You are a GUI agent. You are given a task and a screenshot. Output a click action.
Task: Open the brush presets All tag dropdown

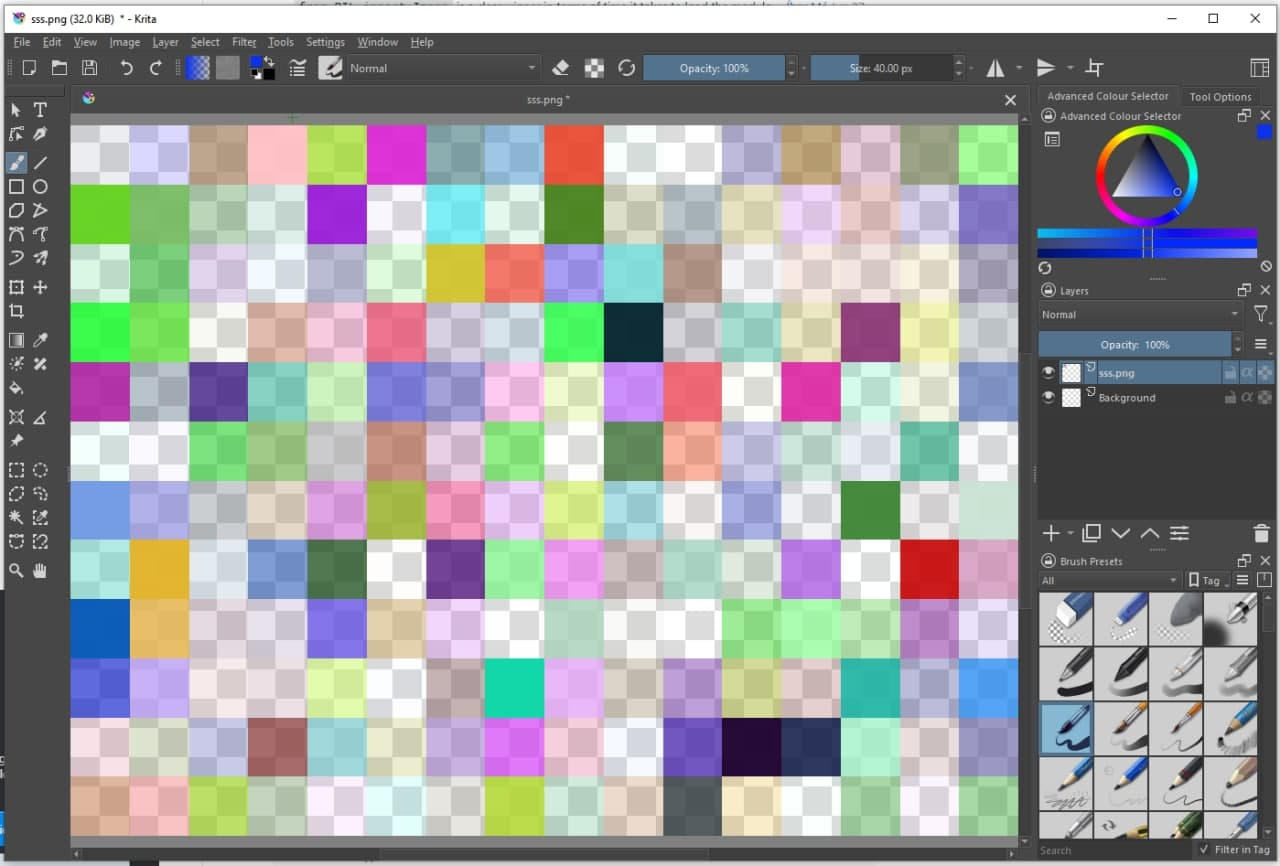(1110, 580)
